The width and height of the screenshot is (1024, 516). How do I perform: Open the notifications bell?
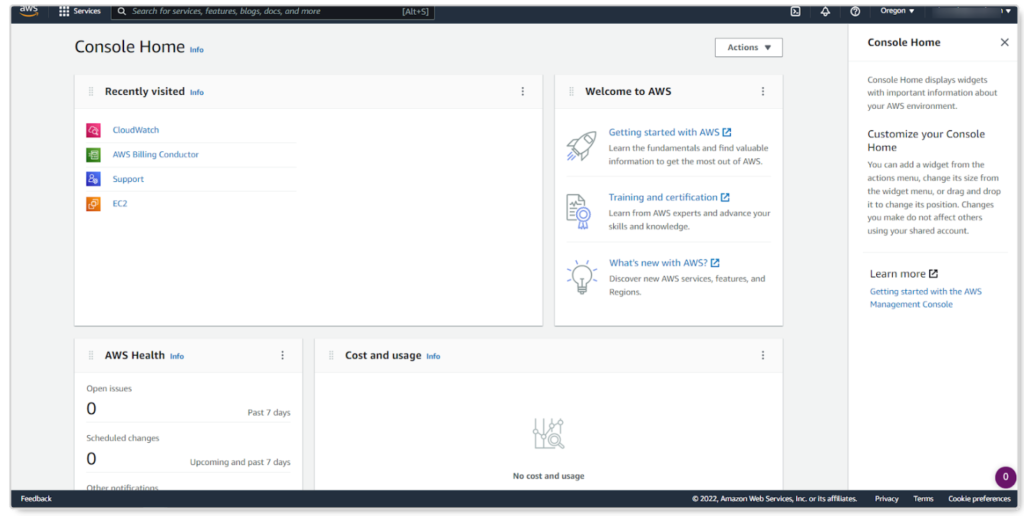coord(825,11)
